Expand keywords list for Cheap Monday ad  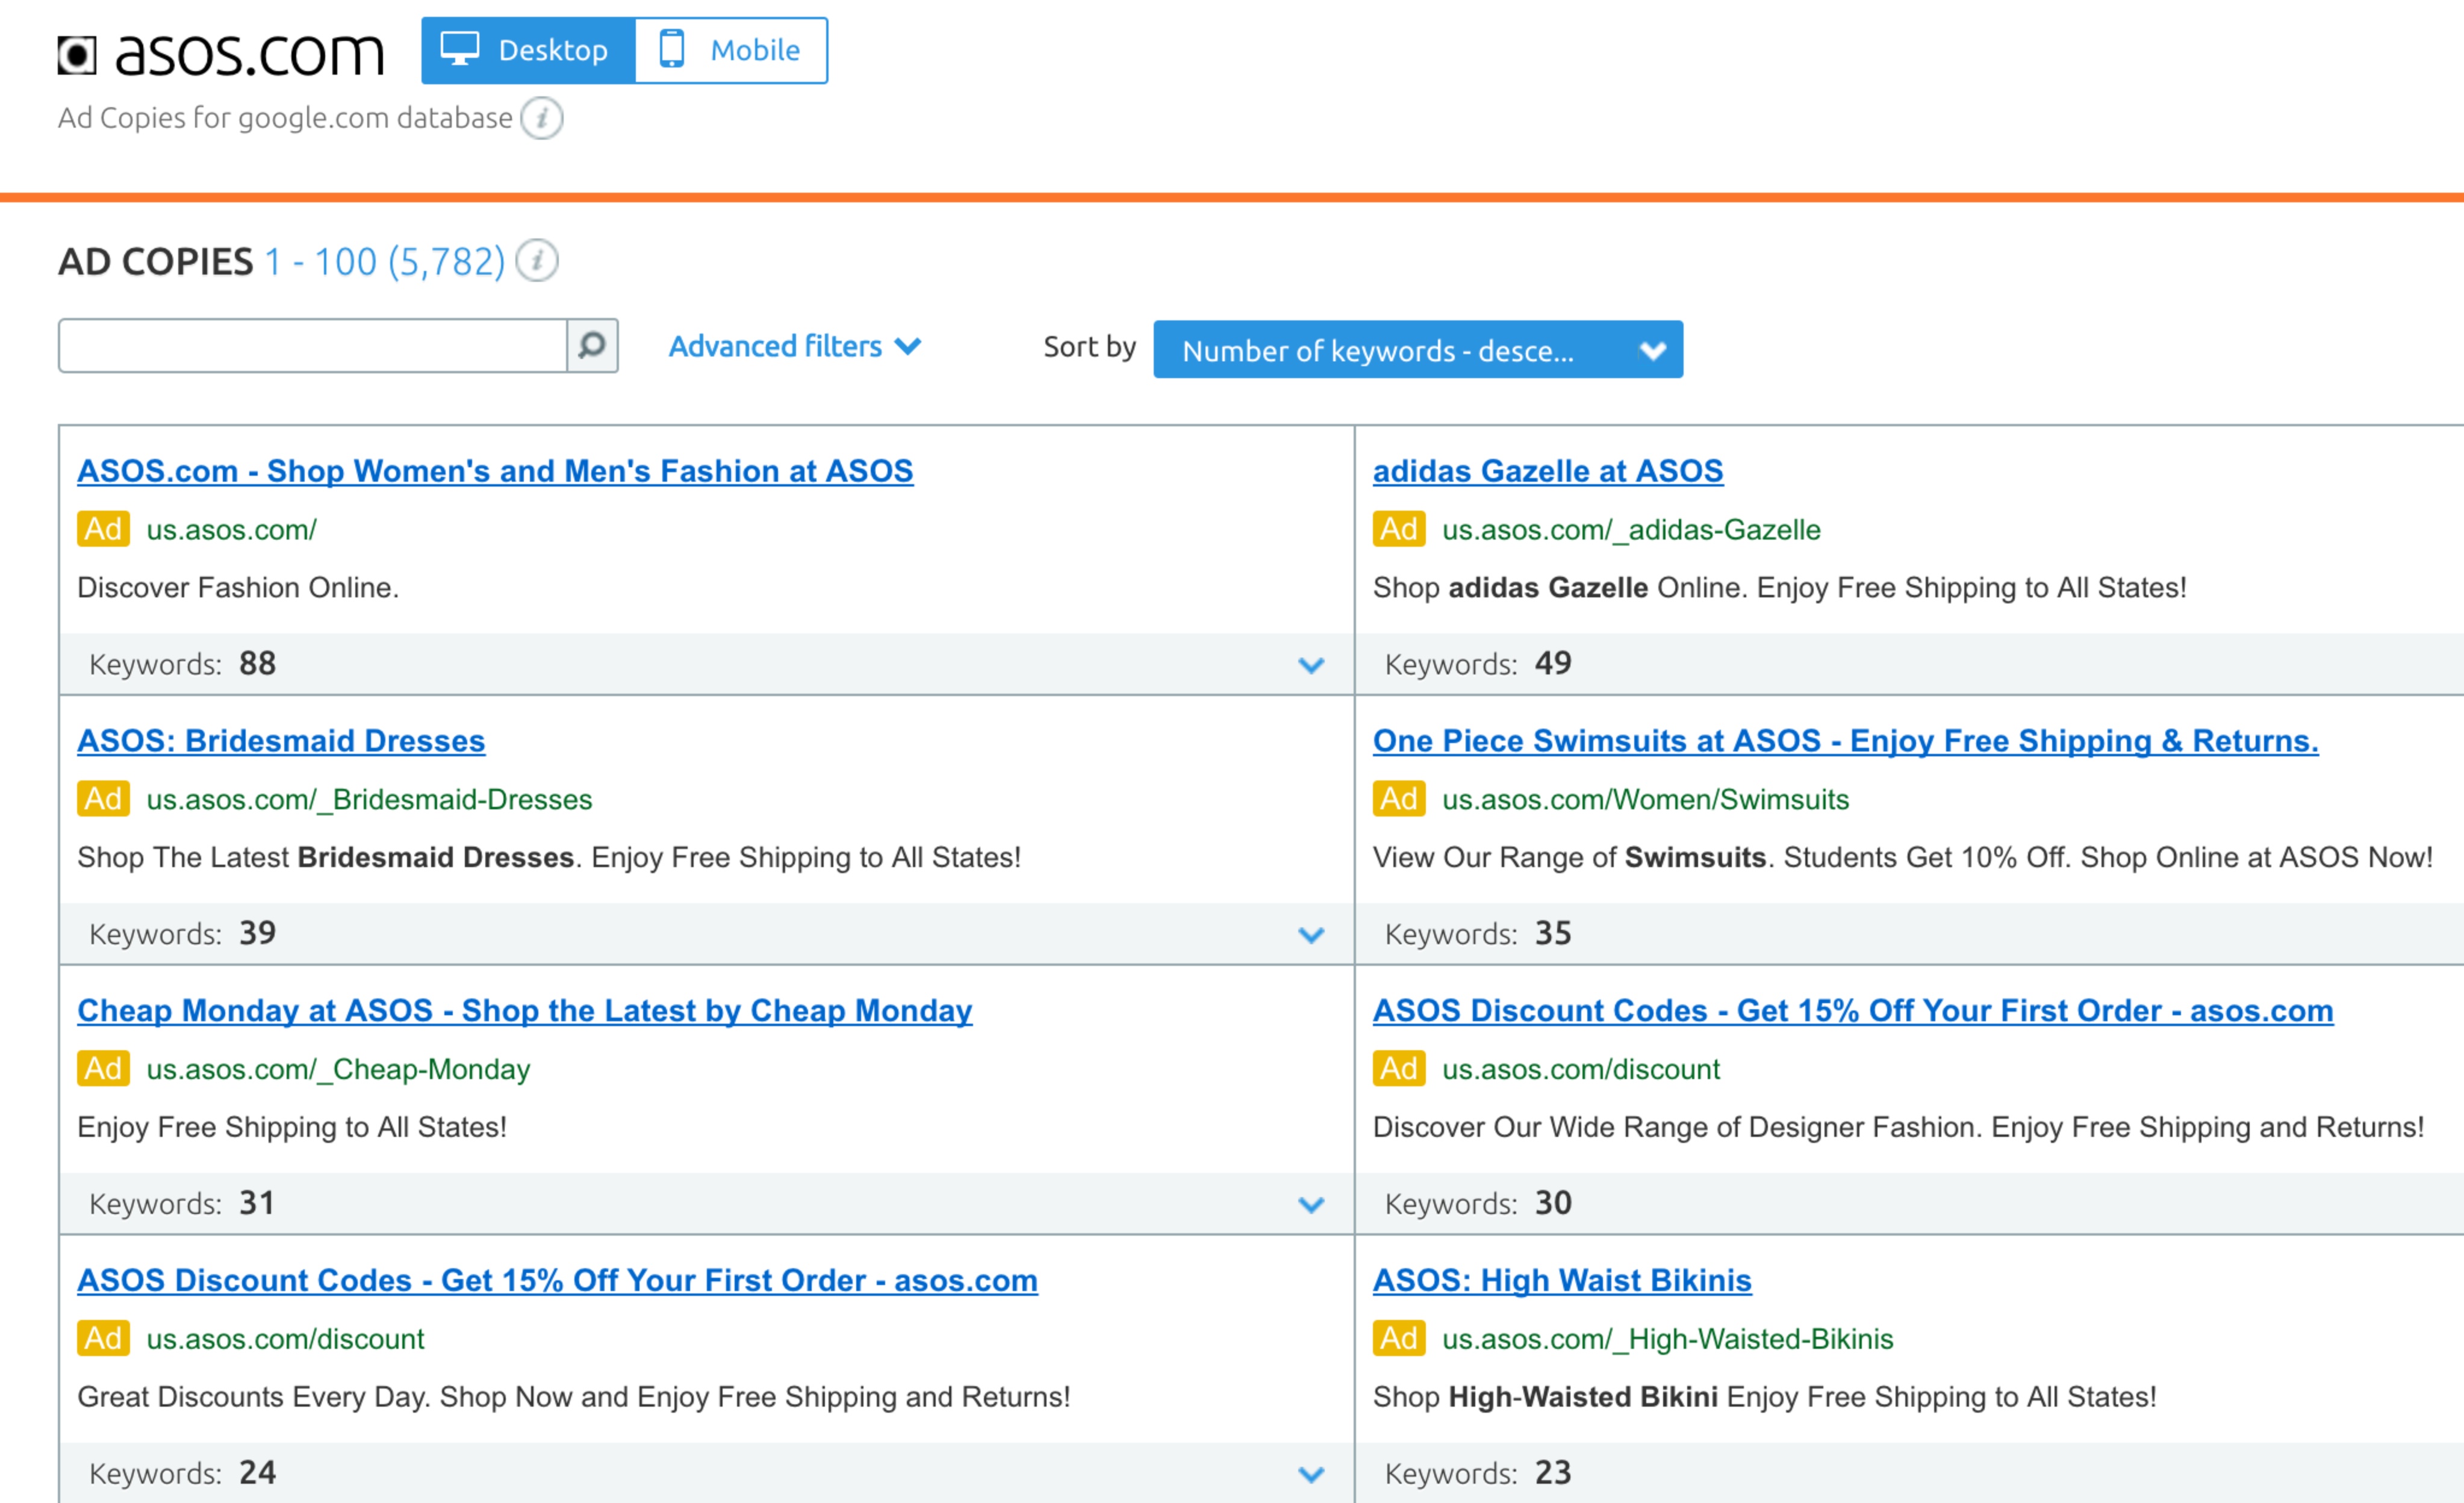point(1311,1205)
